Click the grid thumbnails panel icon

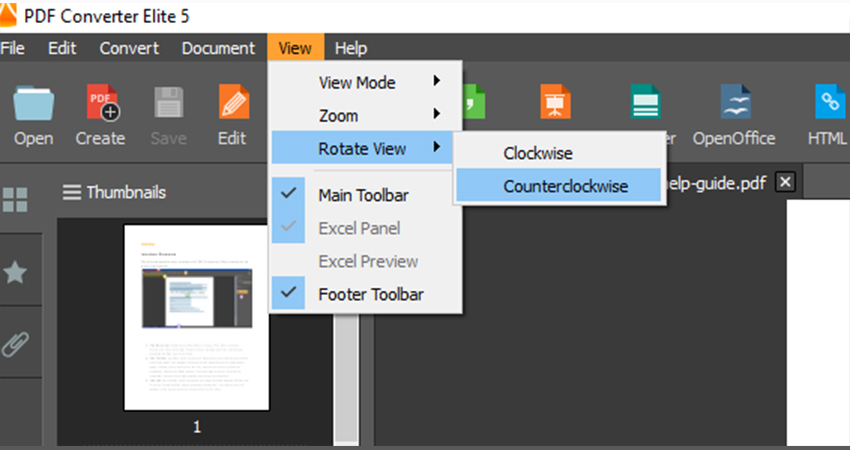tap(15, 199)
